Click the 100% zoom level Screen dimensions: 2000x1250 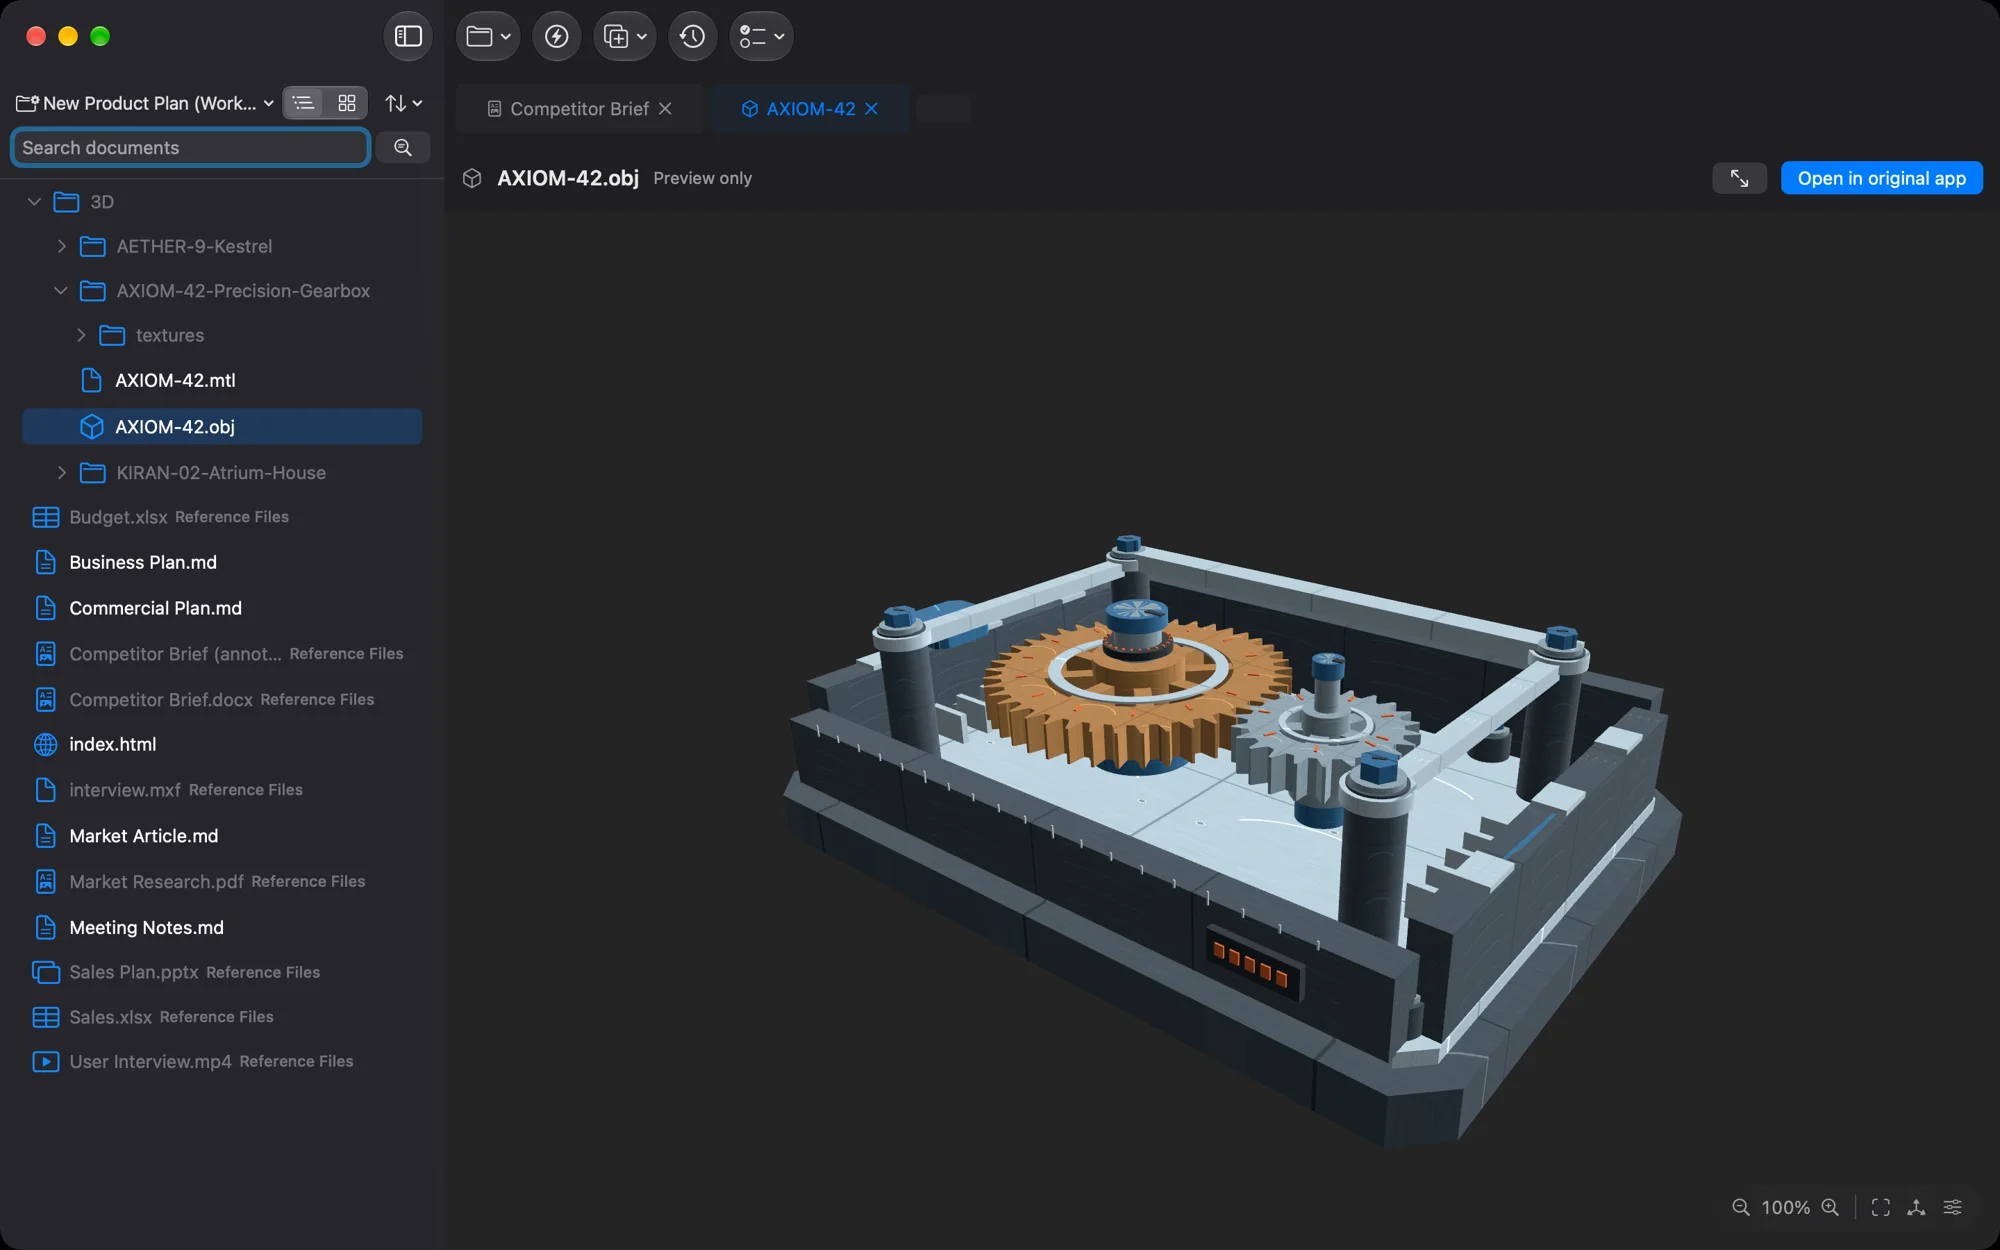(1786, 1208)
